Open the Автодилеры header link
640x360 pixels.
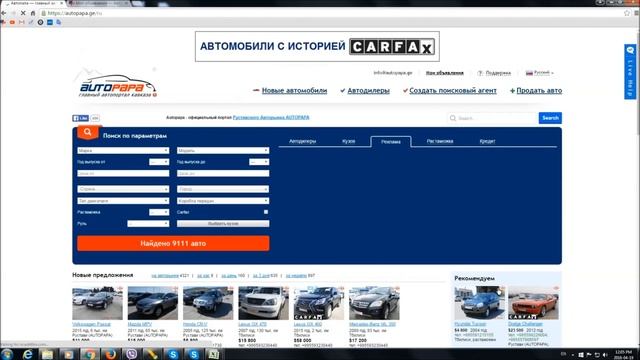pos(368,91)
